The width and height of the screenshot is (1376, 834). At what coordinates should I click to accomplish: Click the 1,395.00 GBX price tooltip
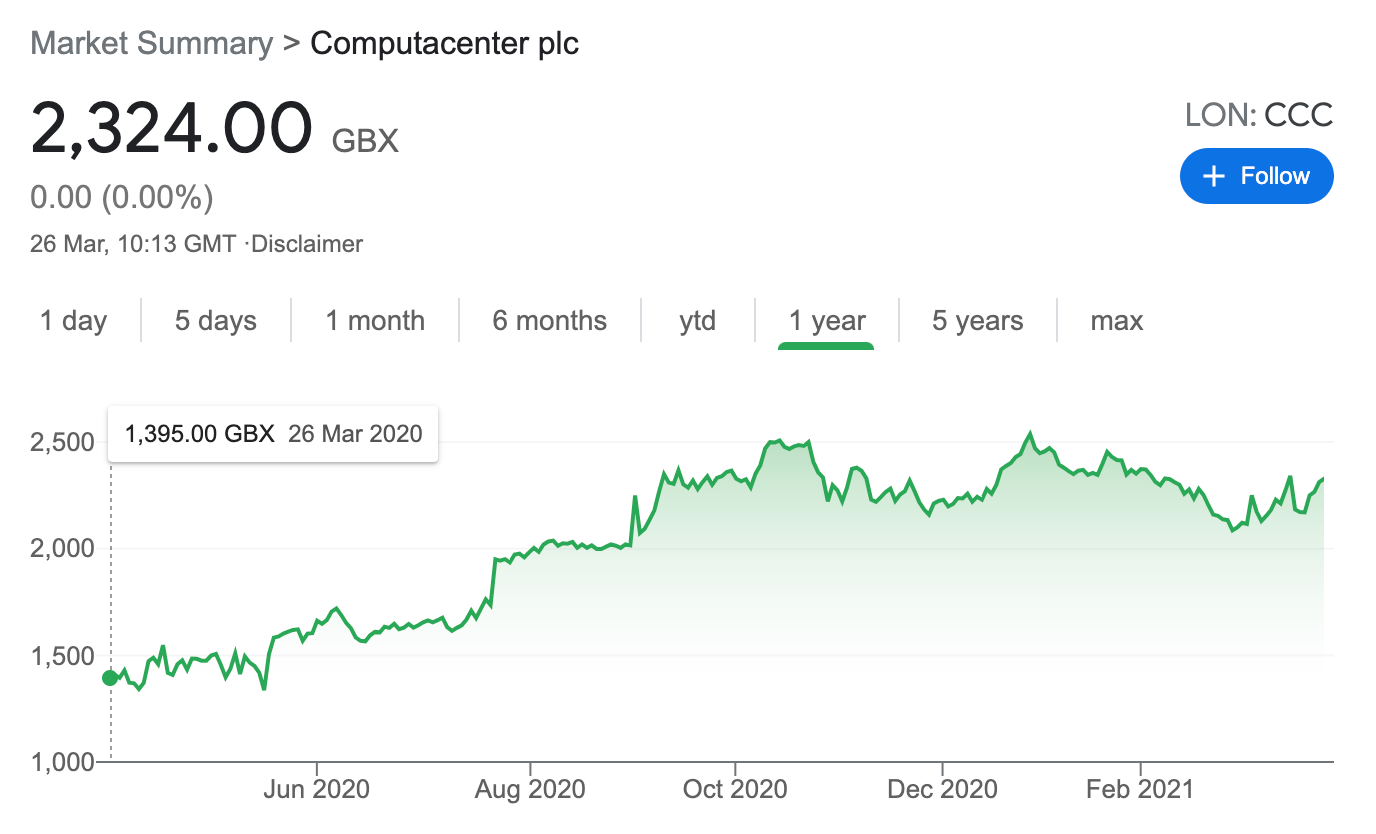[273, 434]
